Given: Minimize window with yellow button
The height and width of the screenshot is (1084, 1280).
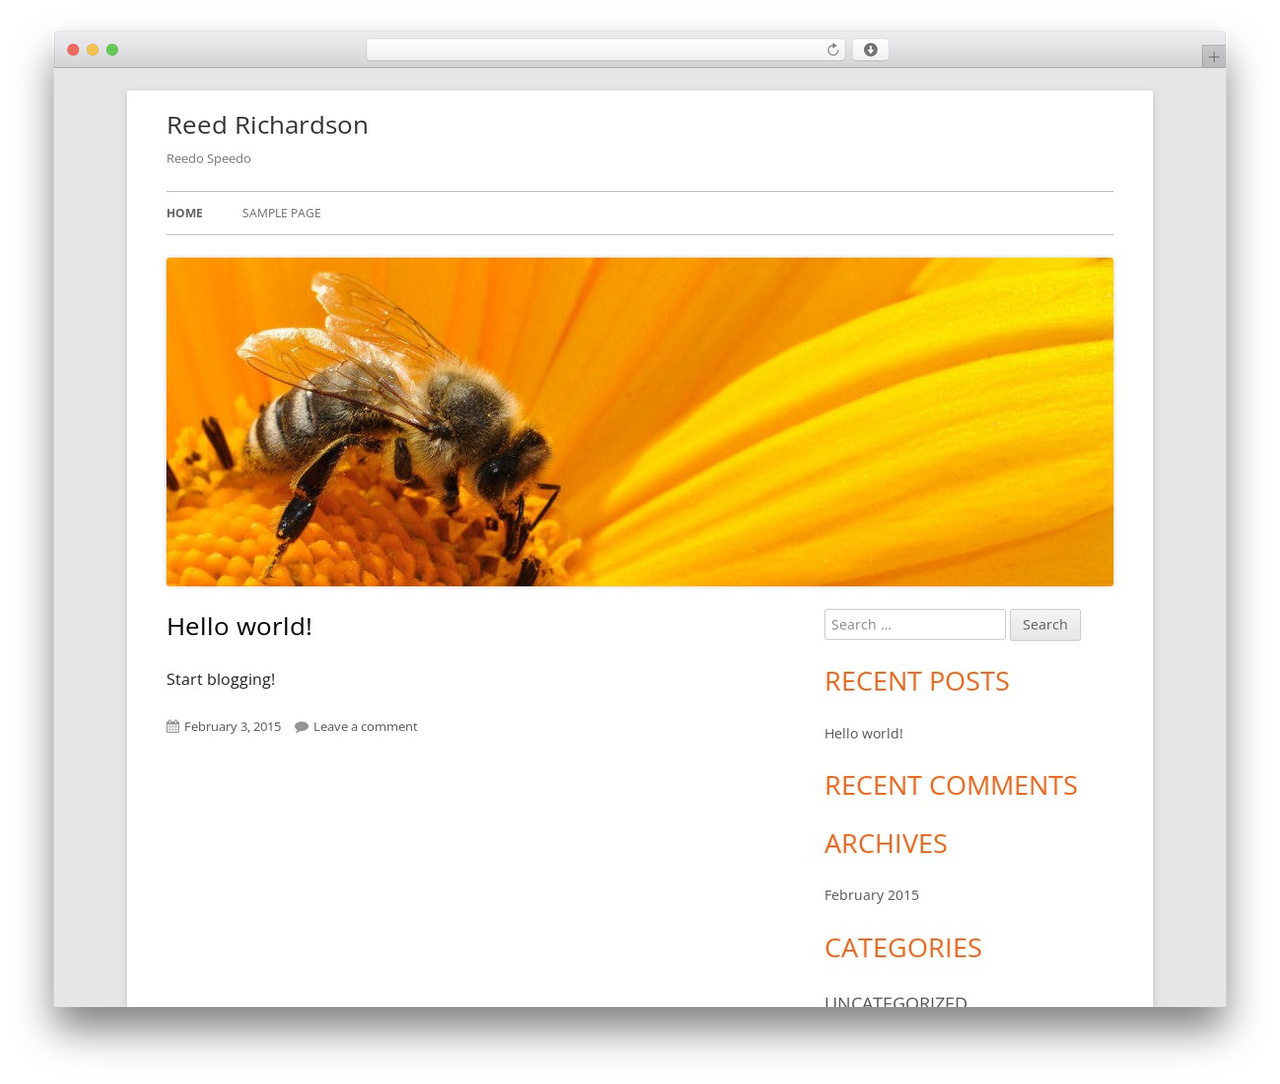Looking at the screenshot, I should coord(92,50).
